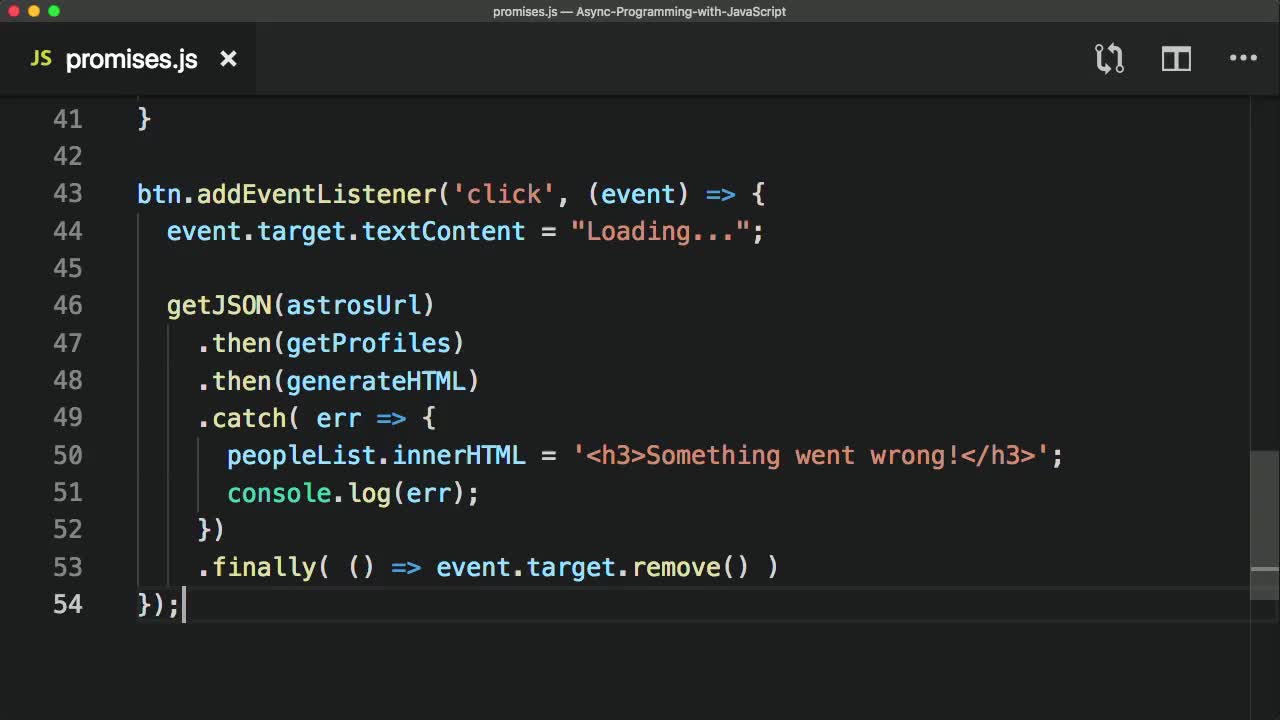Open the More Actions ellipsis menu
The width and height of the screenshot is (1280, 720).
pos(1243,59)
